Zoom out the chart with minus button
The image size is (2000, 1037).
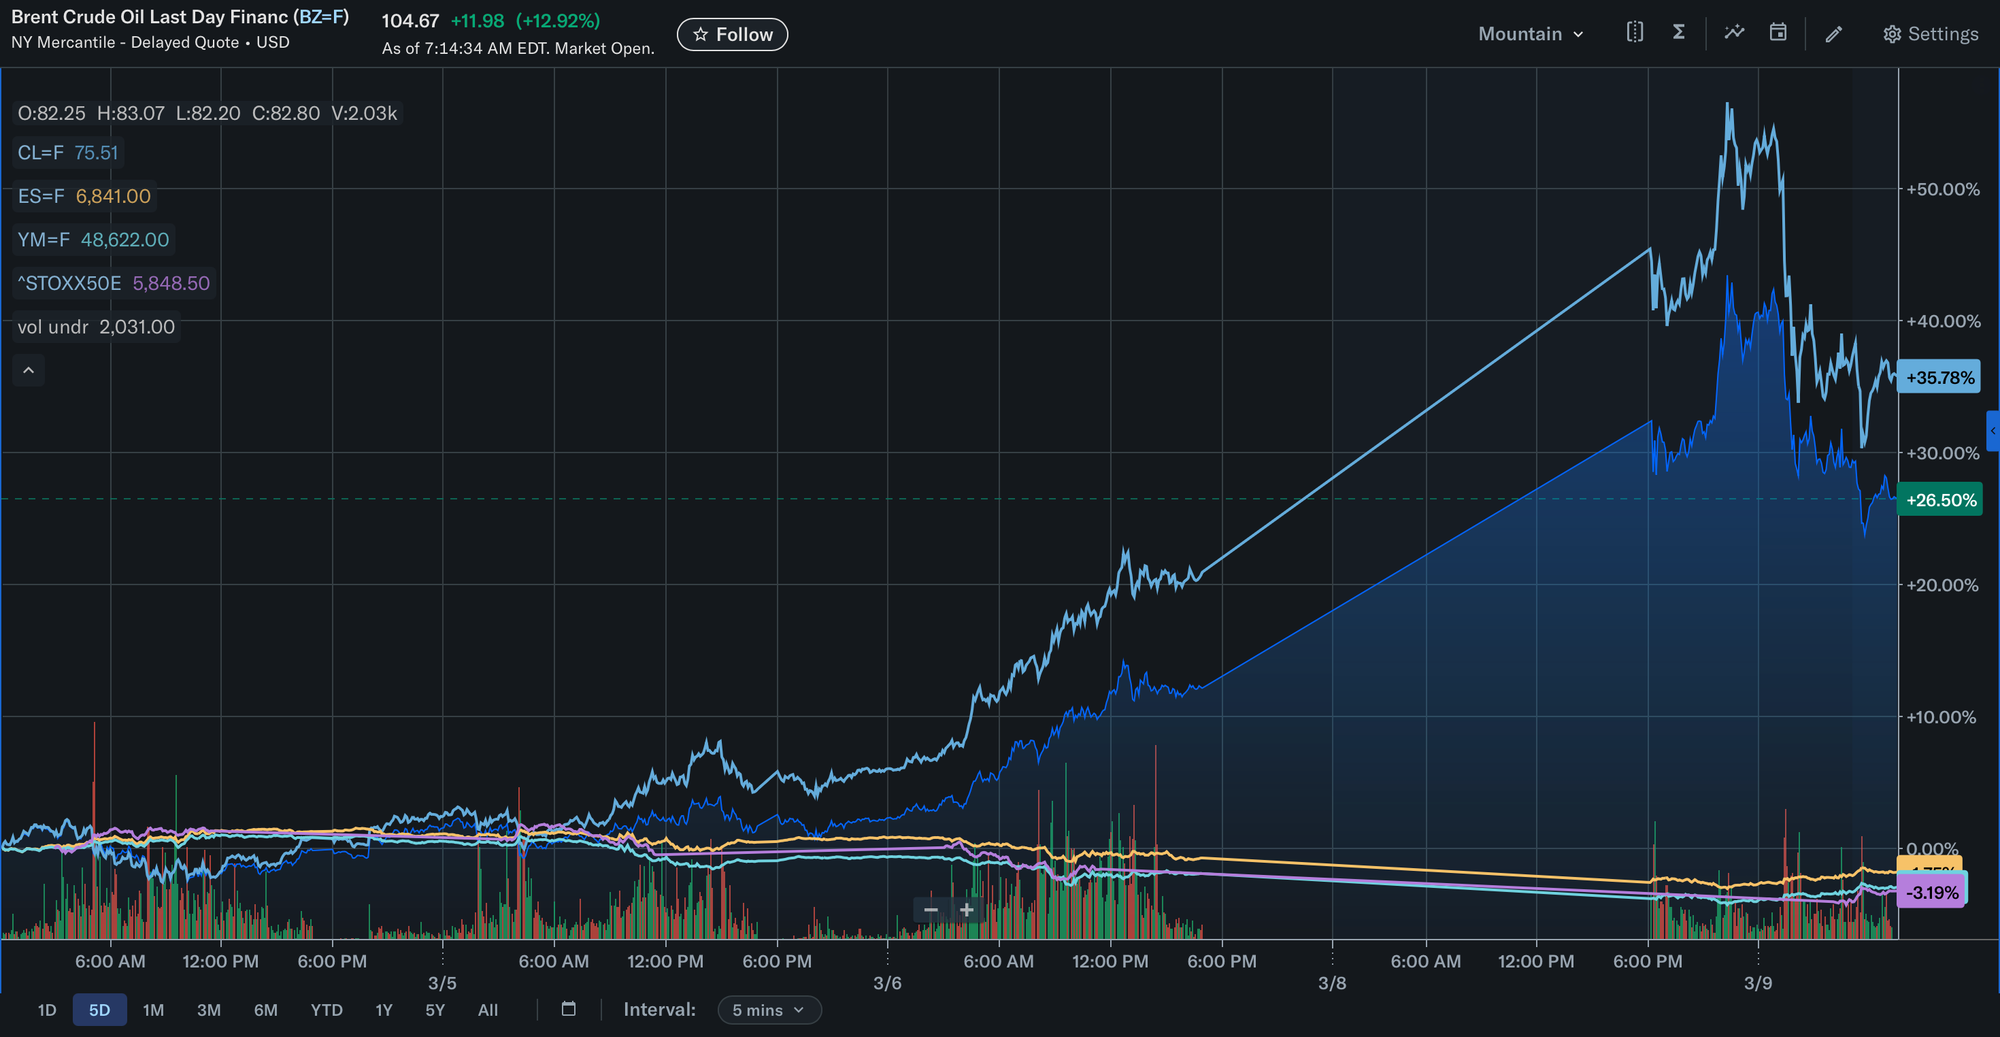pyautogui.click(x=931, y=910)
